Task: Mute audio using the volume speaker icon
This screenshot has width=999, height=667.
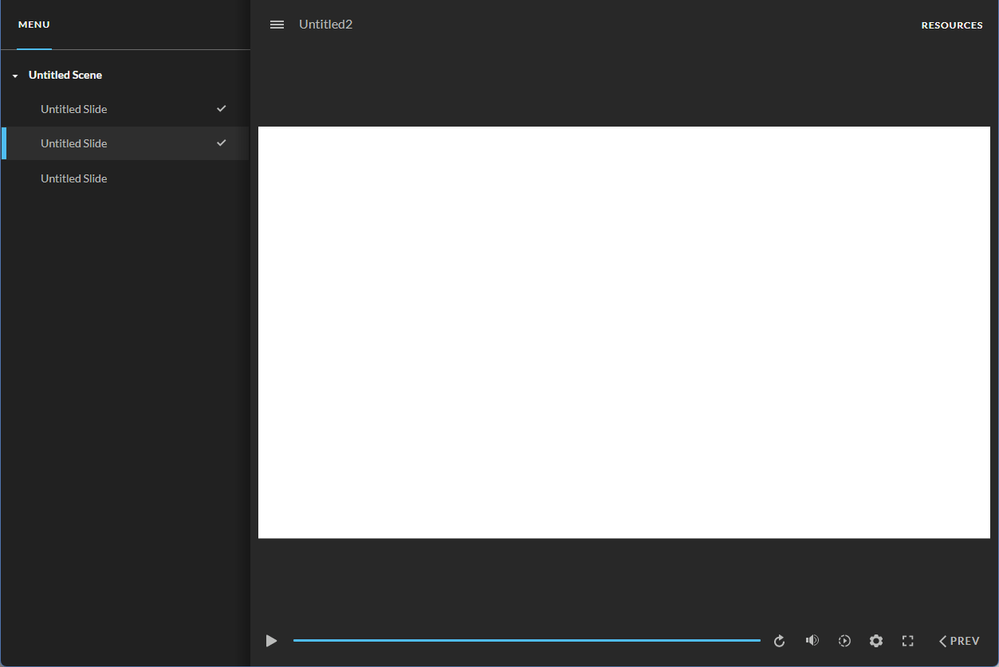Action: [812, 641]
